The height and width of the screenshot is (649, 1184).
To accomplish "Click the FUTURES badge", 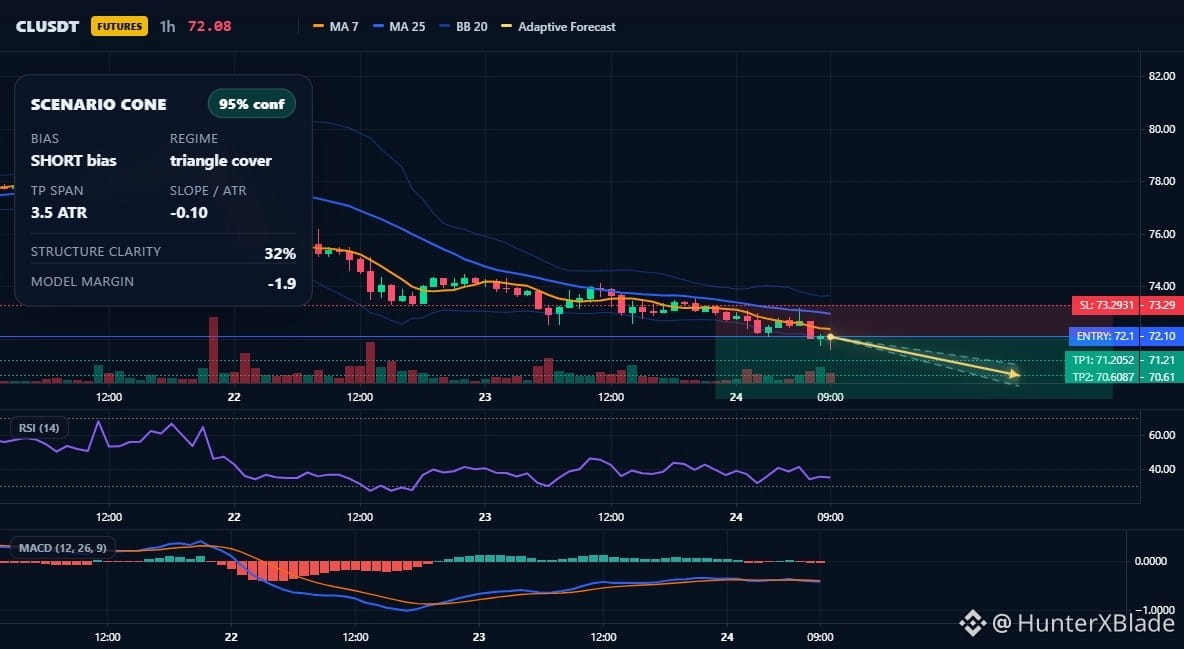I will click(x=119, y=26).
